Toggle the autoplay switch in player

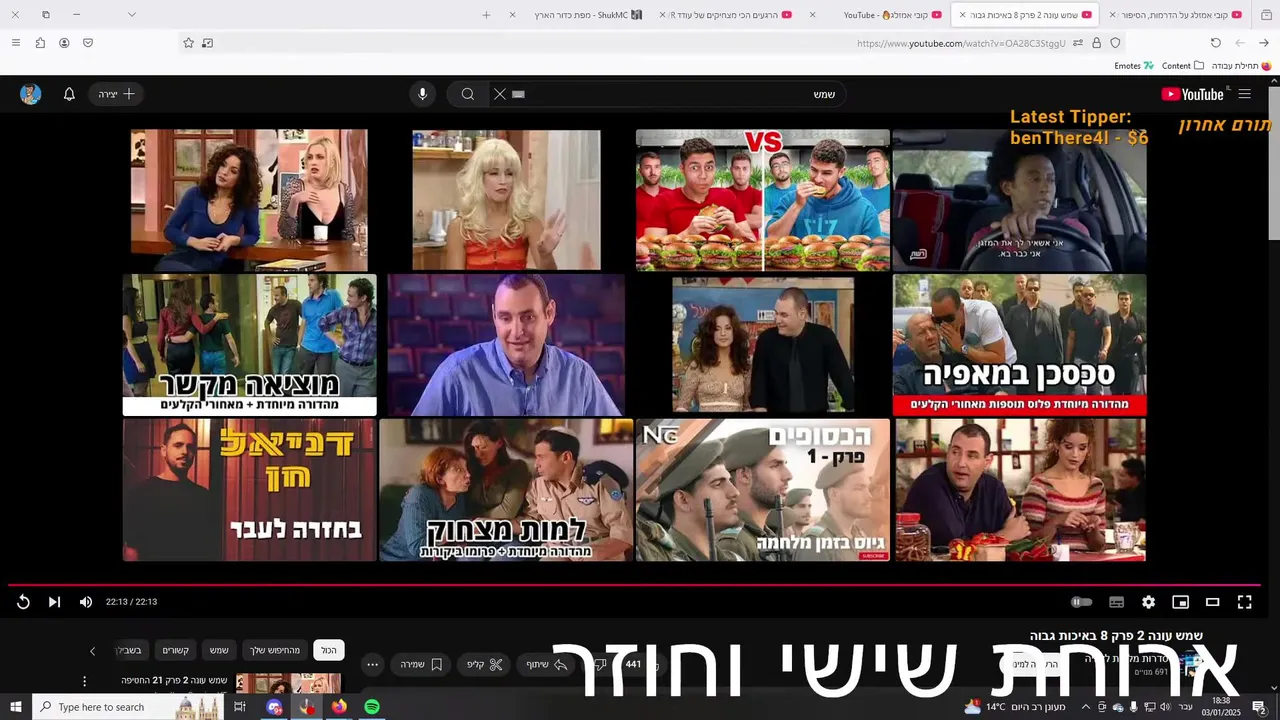1081,602
